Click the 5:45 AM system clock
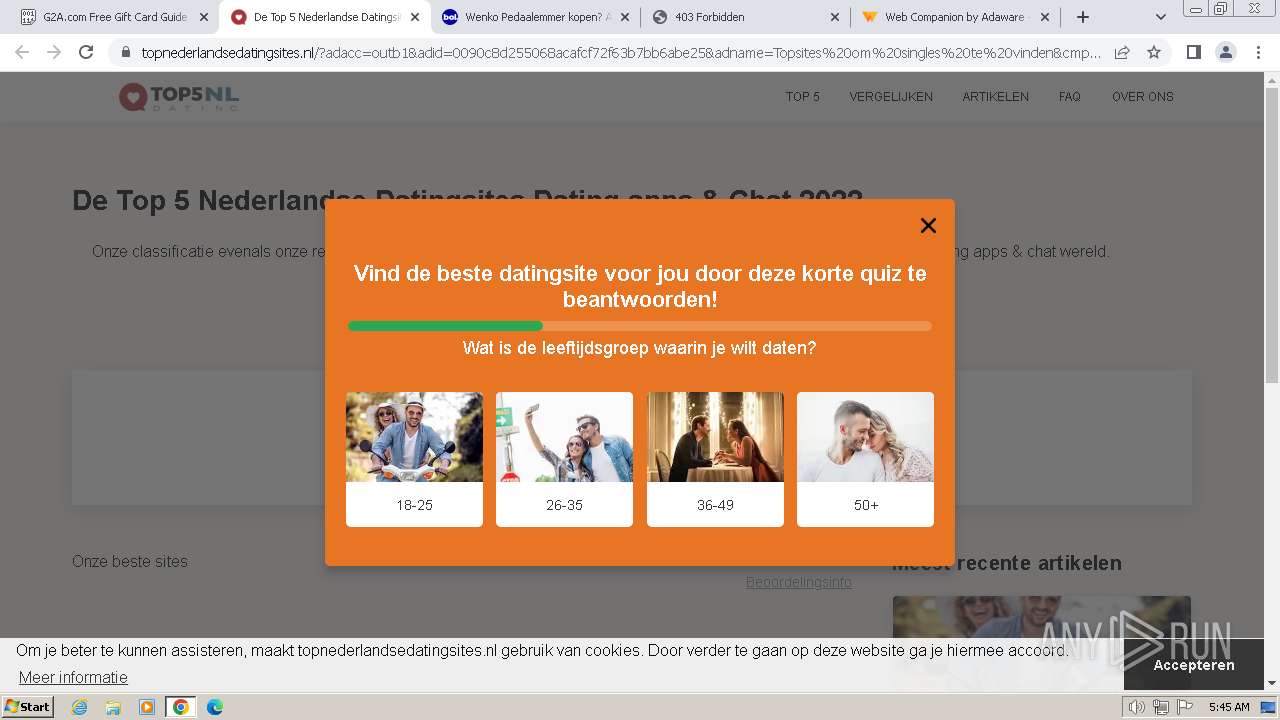Image resolution: width=1280 pixels, height=720 pixels. pos(1229,707)
